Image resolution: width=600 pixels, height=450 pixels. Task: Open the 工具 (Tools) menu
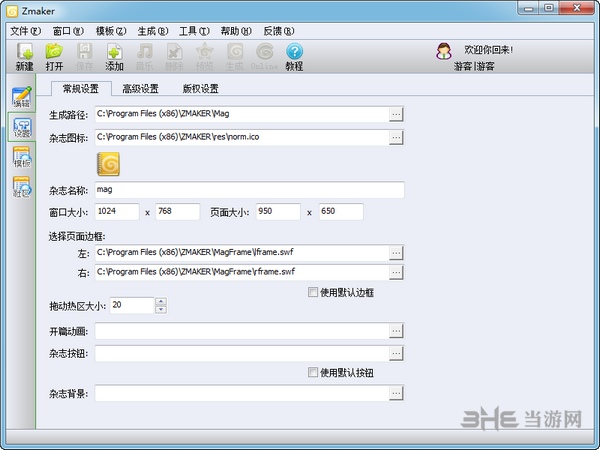194,31
